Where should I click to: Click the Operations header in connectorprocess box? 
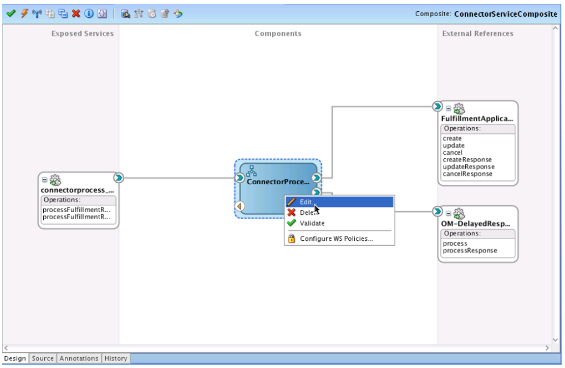coord(79,200)
